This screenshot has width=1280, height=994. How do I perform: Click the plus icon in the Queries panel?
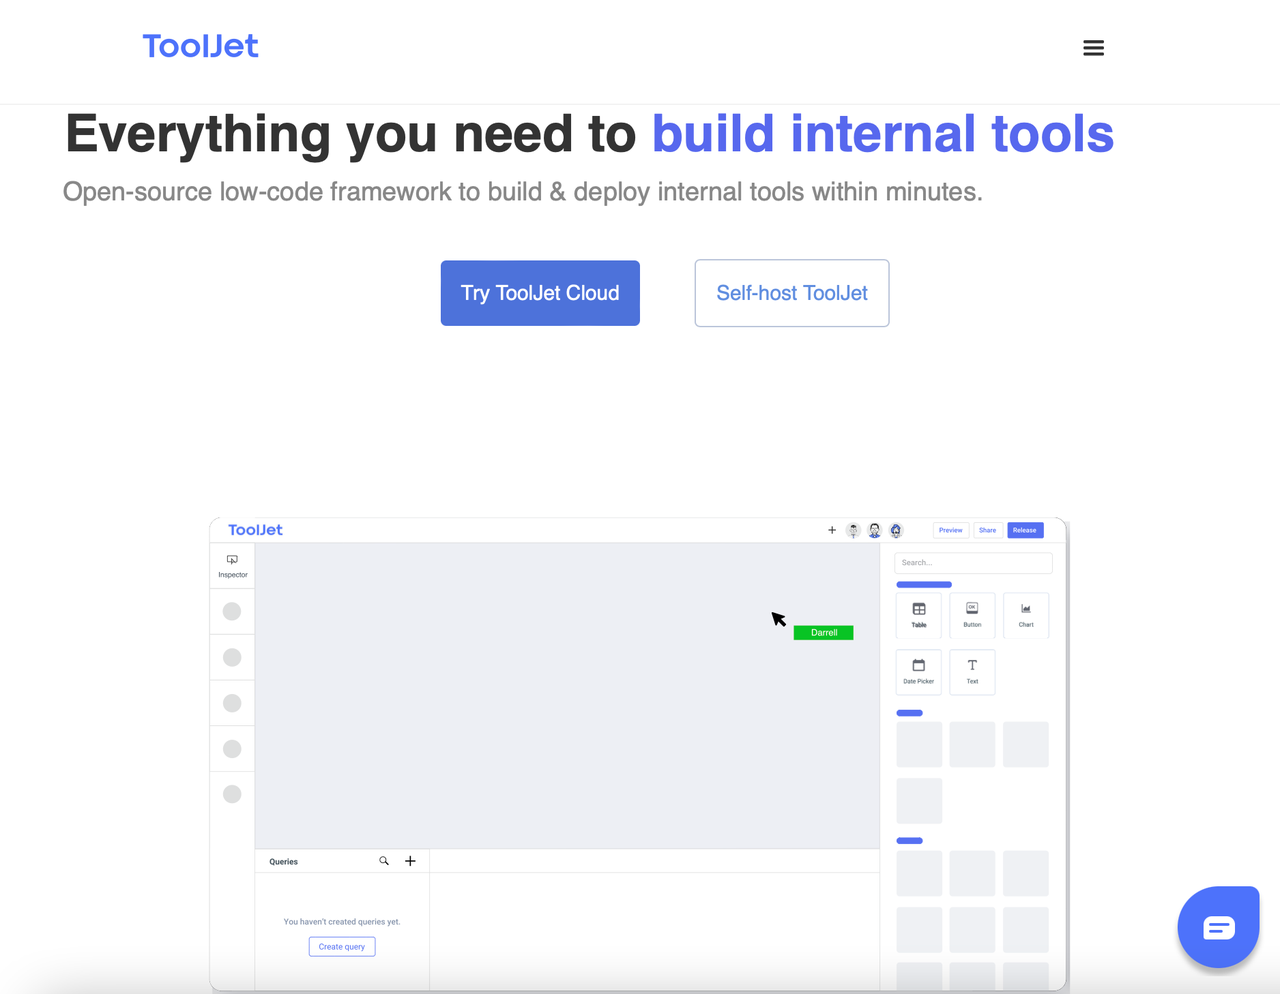(410, 861)
